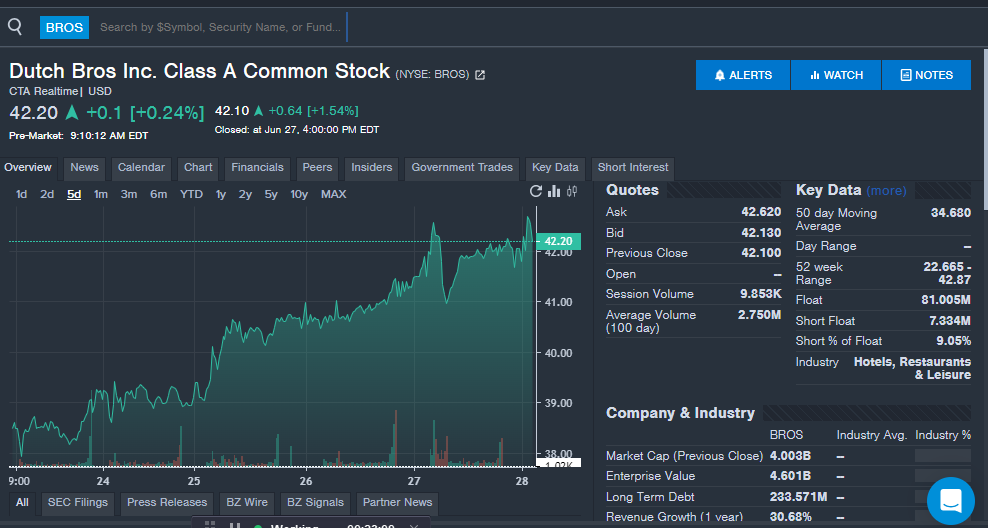The width and height of the screenshot is (988, 528).
Task: Click the Float value 81.005M
Action: 946,300
